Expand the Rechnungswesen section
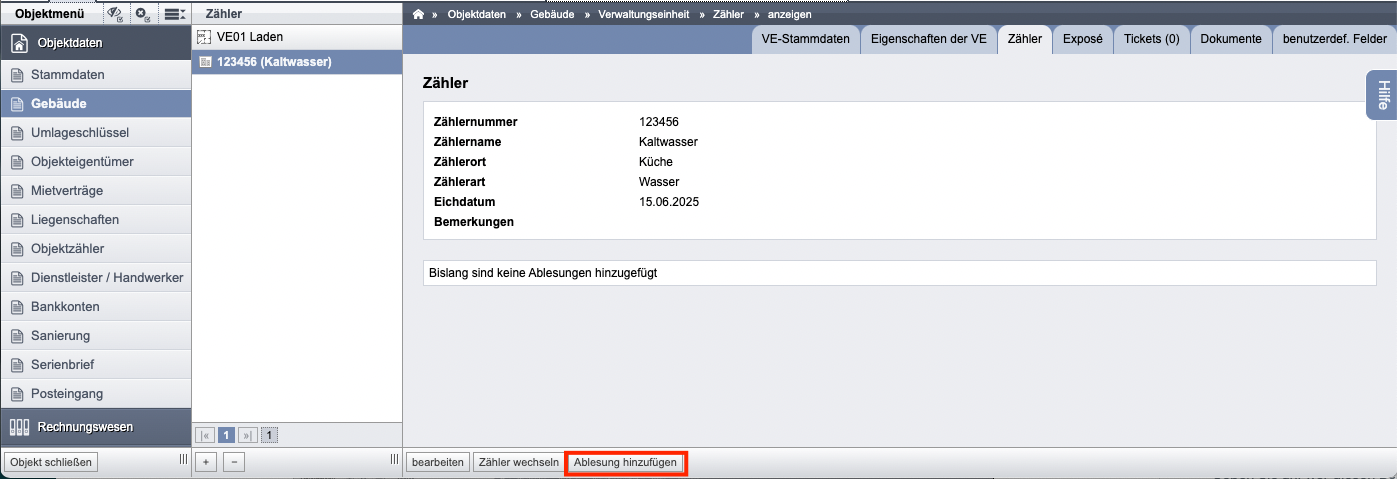 tap(96, 427)
